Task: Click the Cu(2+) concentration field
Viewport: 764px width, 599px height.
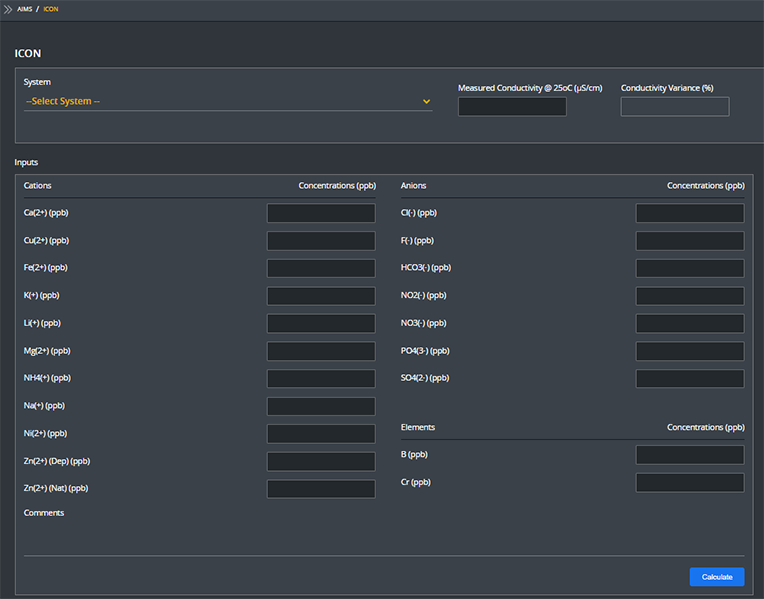Action: (321, 241)
